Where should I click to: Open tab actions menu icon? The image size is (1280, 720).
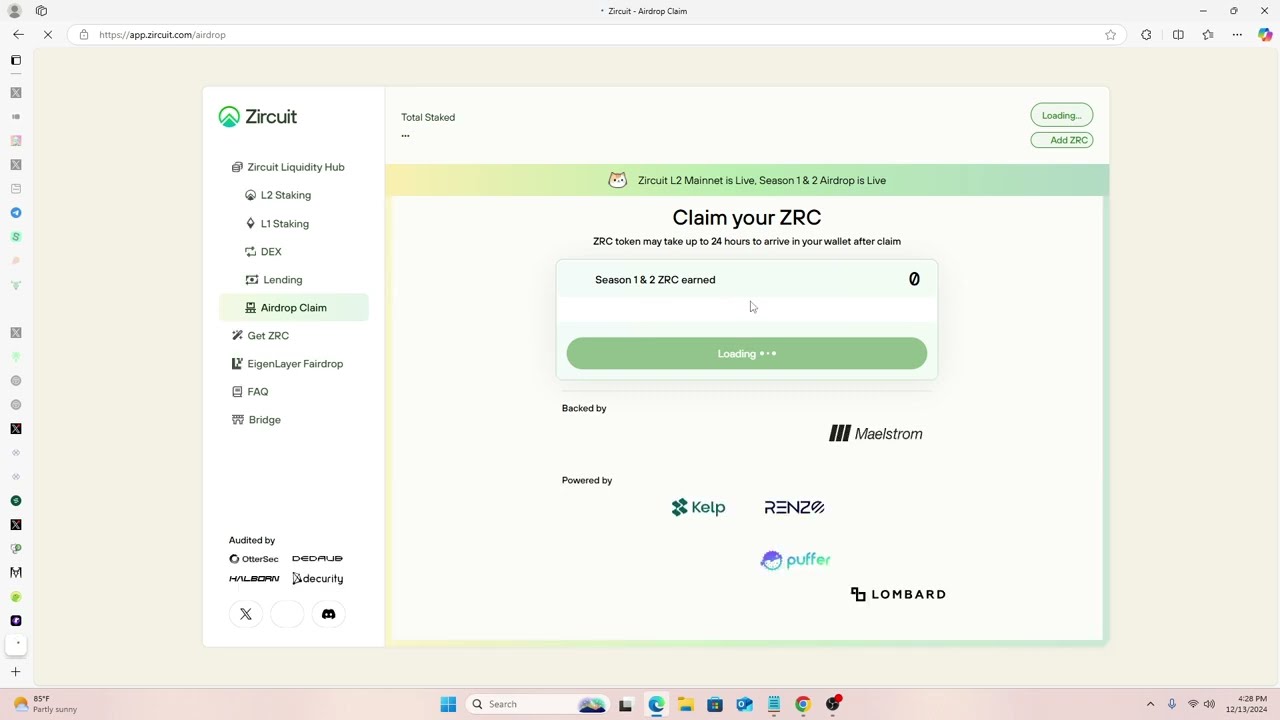41,10
